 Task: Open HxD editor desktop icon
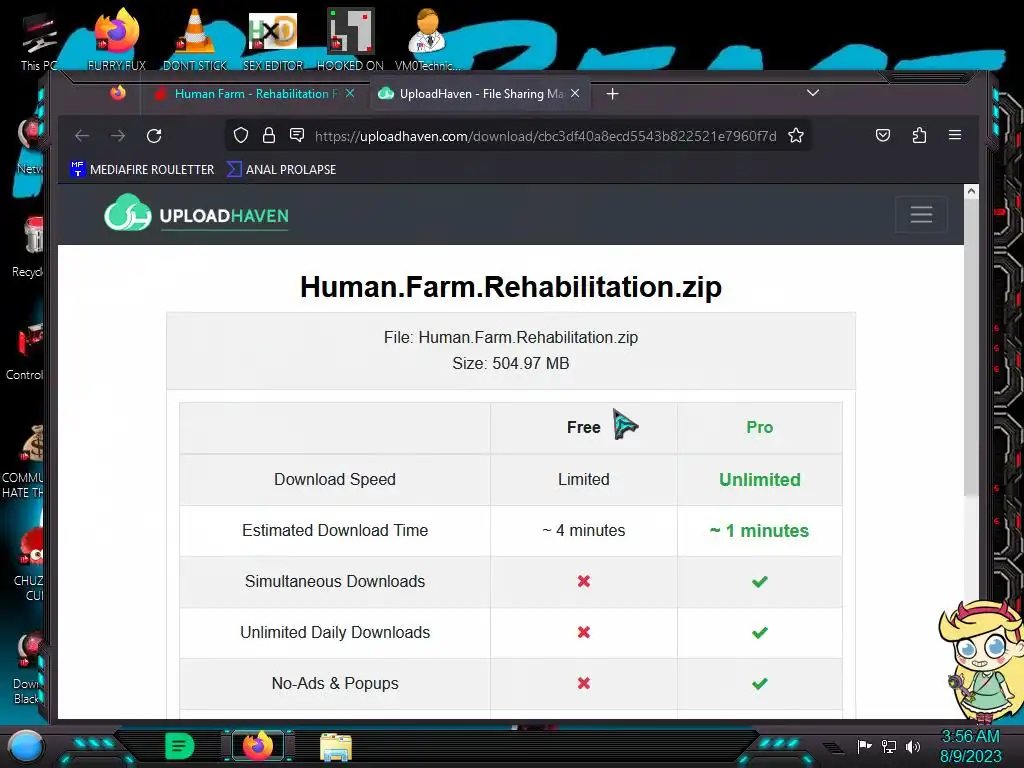[x=273, y=39]
